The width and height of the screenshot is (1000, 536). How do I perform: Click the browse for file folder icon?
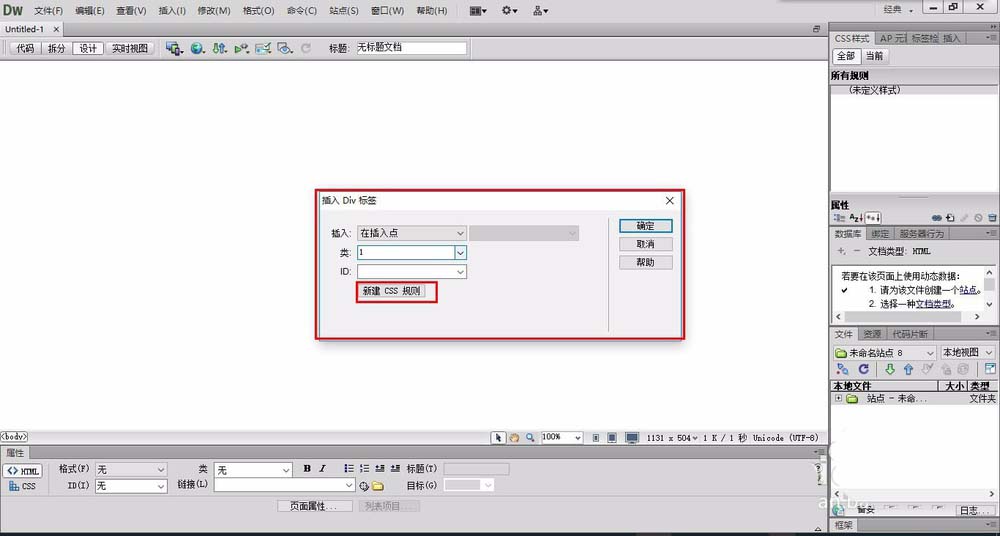(x=378, y=486)
